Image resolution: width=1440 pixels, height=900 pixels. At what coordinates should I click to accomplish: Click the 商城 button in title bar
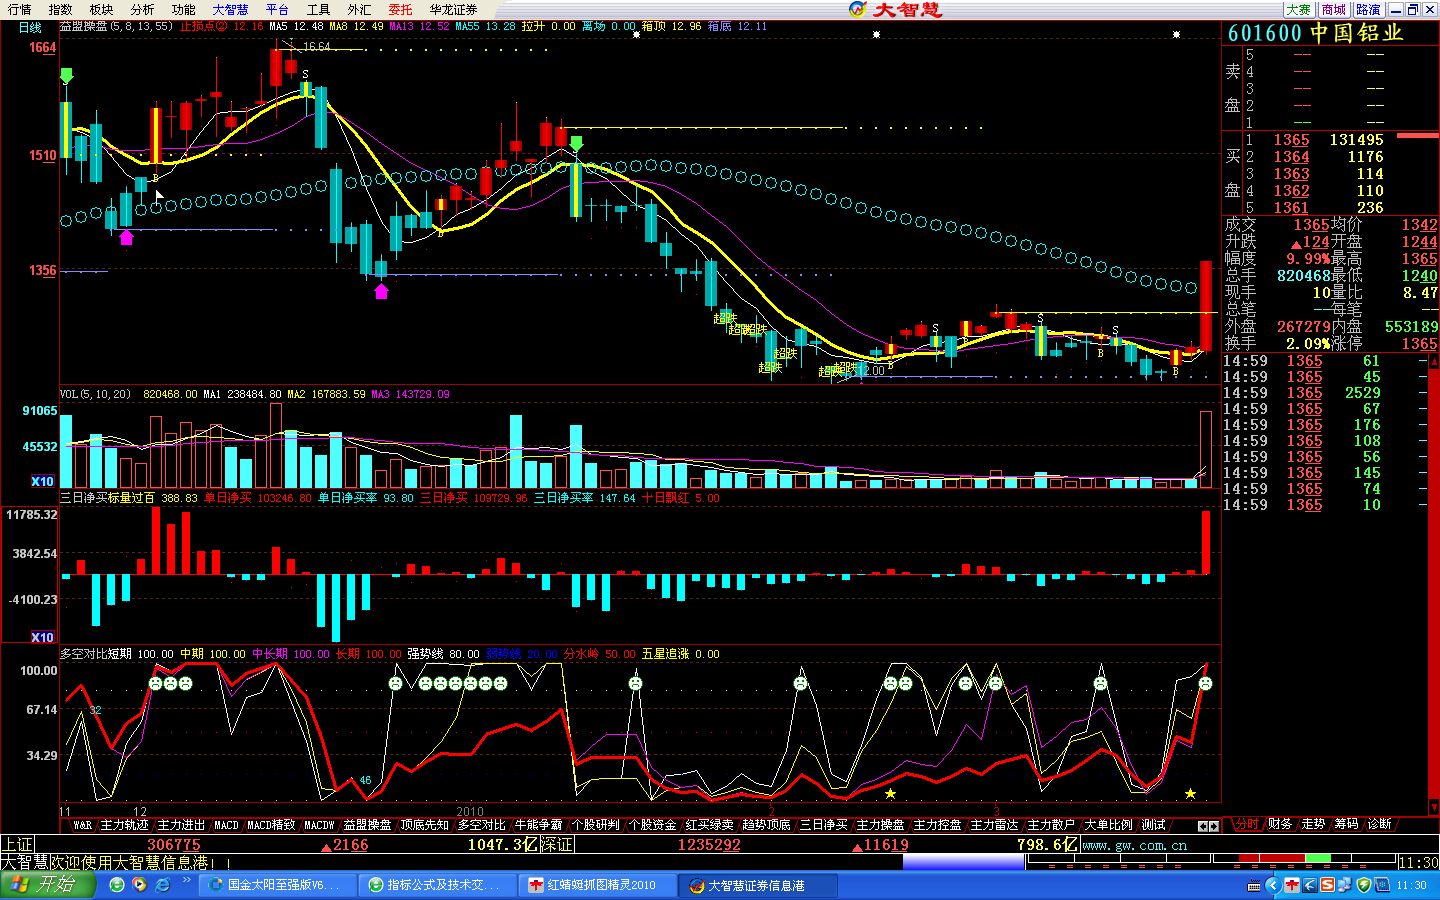[x=1334, y=10]
